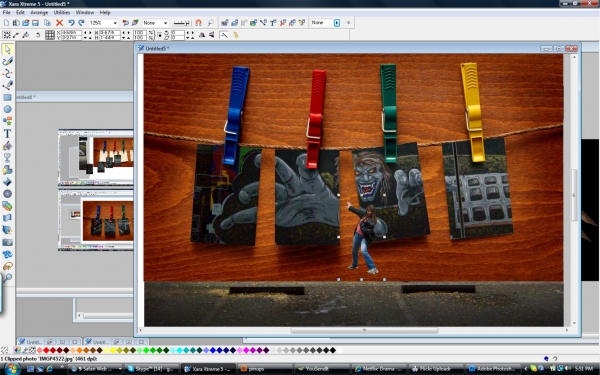Image resolution: width=600 pixels, height=375 pixels.
Task: Open the line width dropdown
Action: [x=181, y=23]
